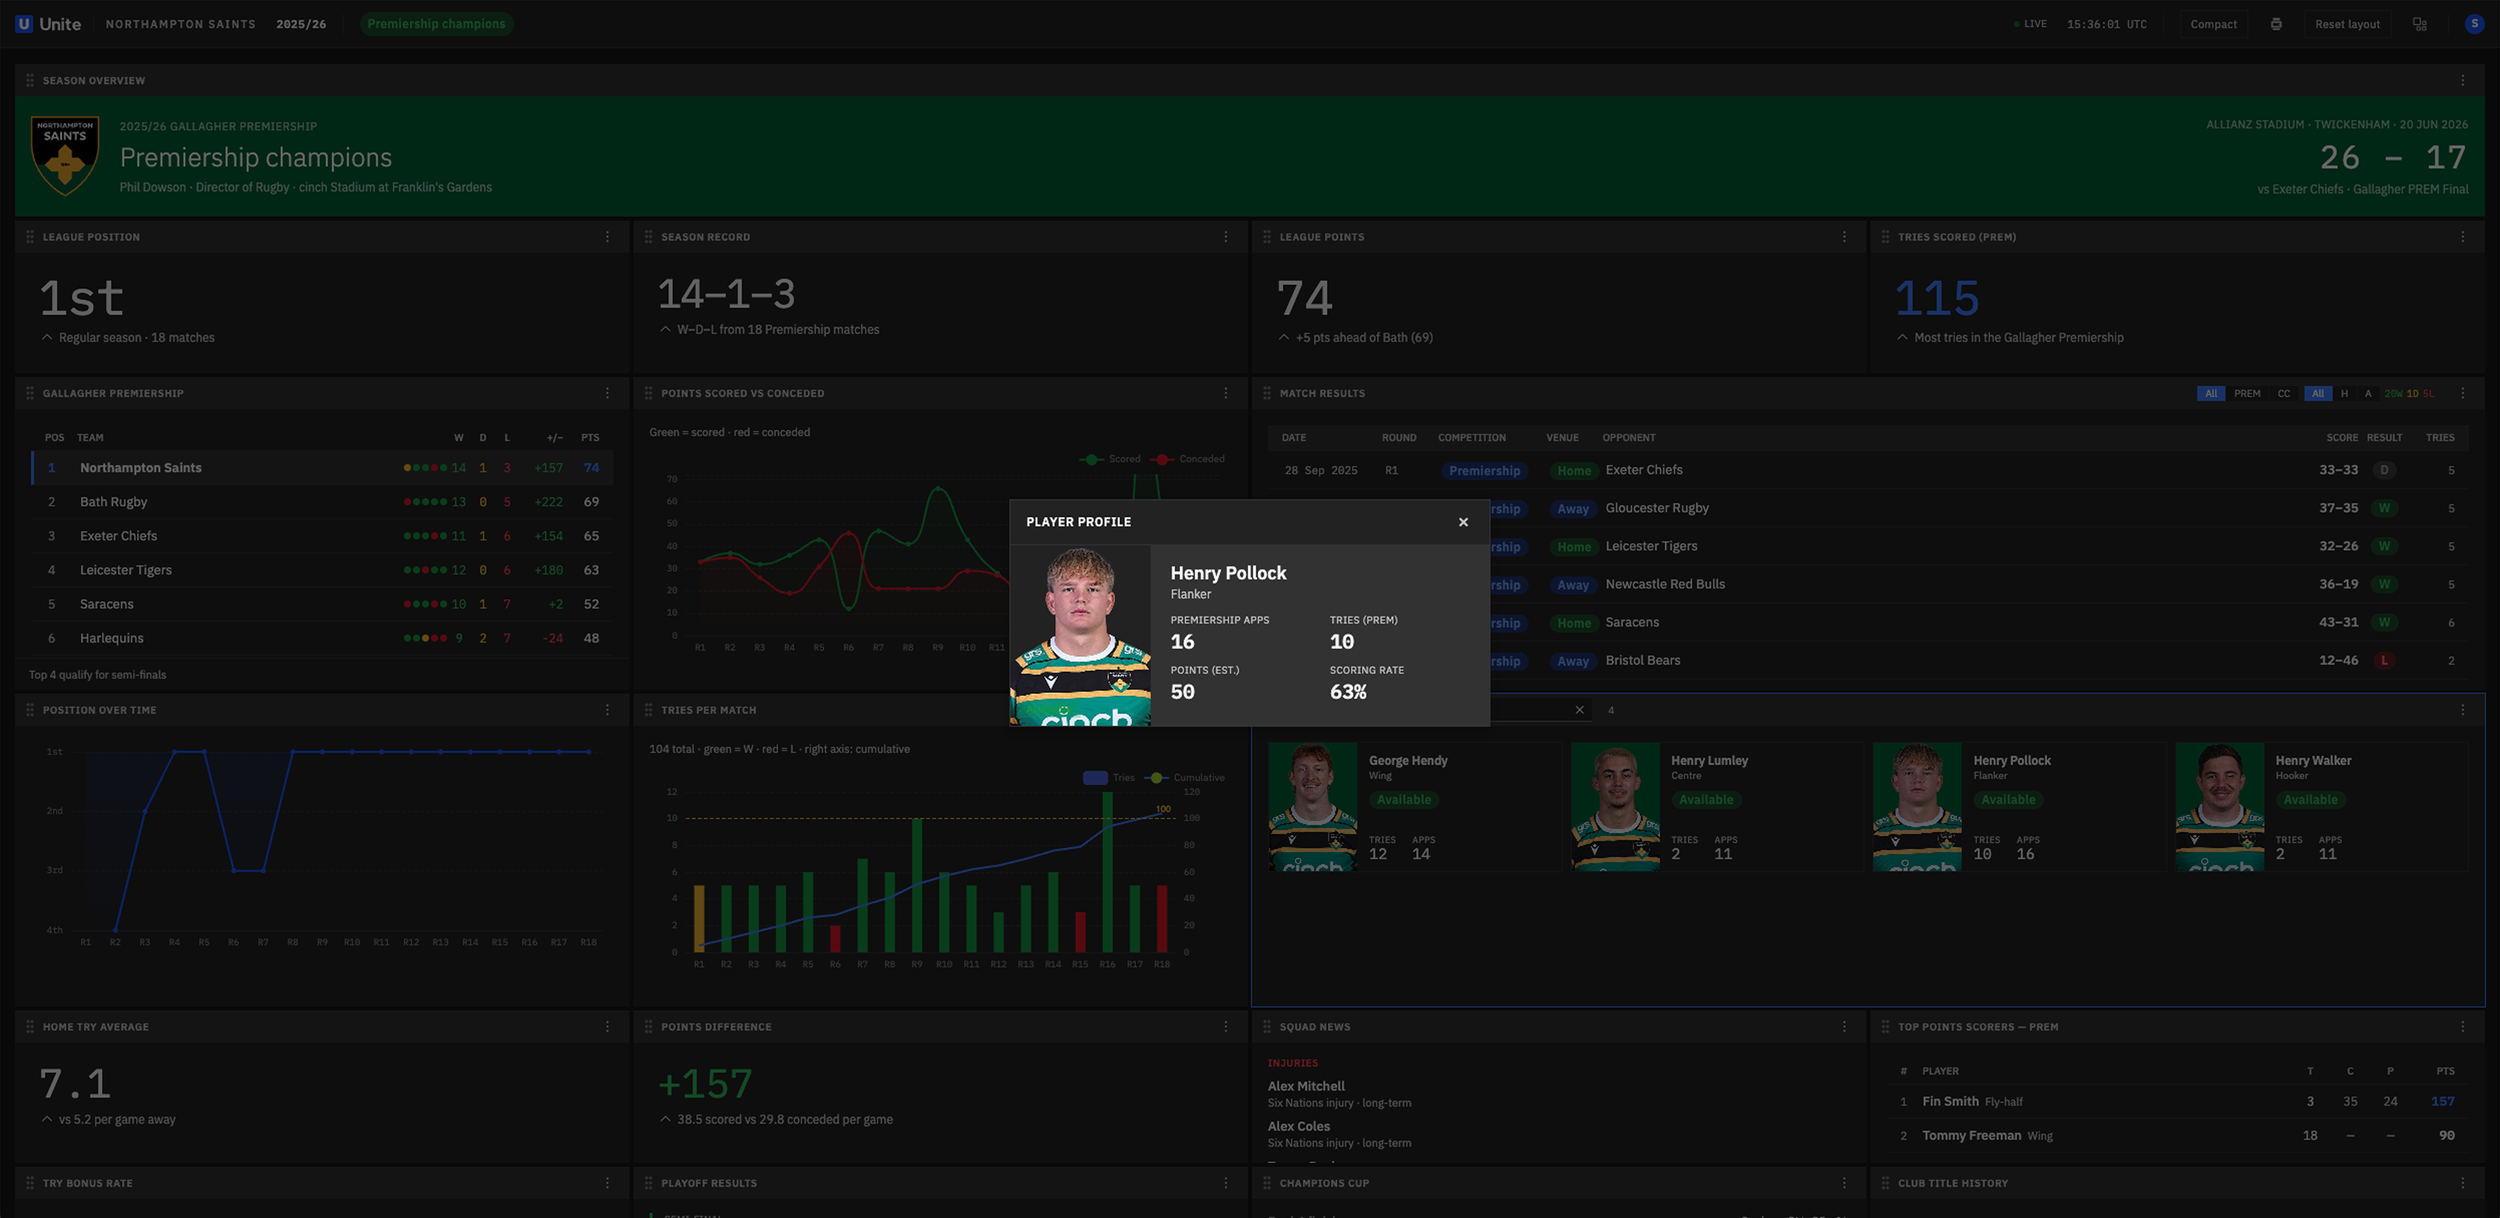Click Henry Pollock photo in profile popup
Screen dimensions: 2500x1218
click(1080, 636)
